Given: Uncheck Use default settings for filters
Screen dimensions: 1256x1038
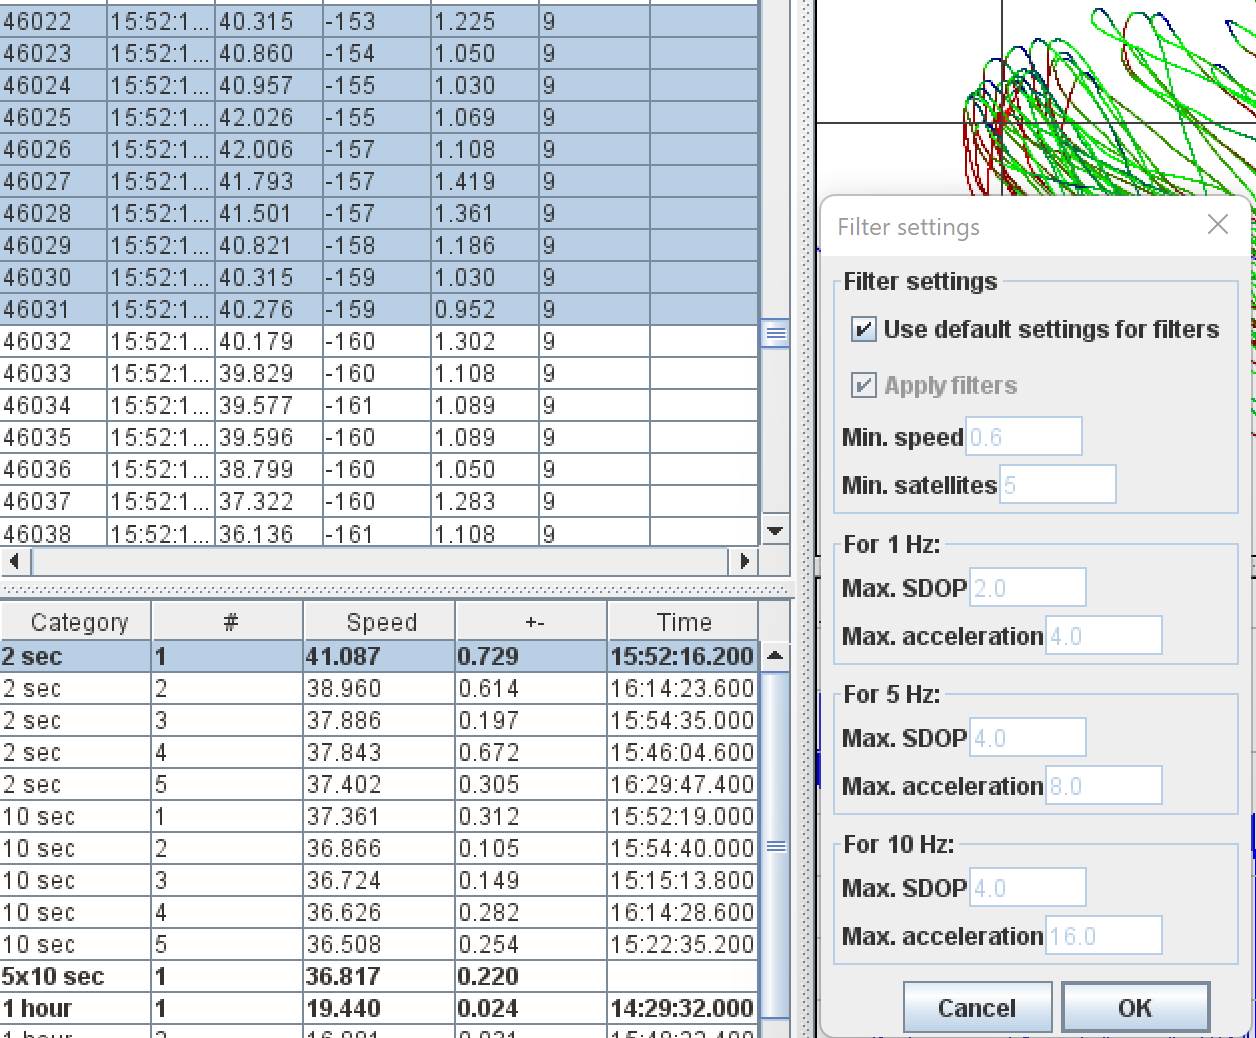Looking at the screenshot, I should [863, 330].
